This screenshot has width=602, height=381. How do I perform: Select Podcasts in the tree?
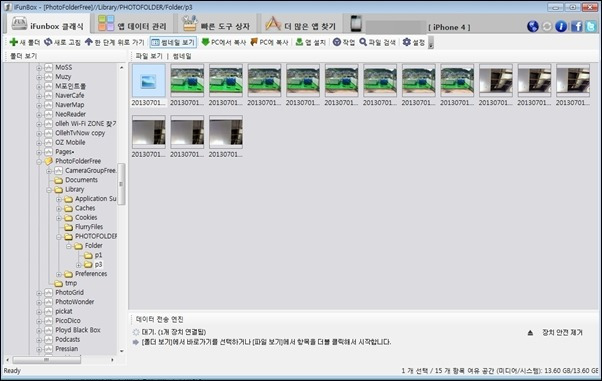(68, 340)
